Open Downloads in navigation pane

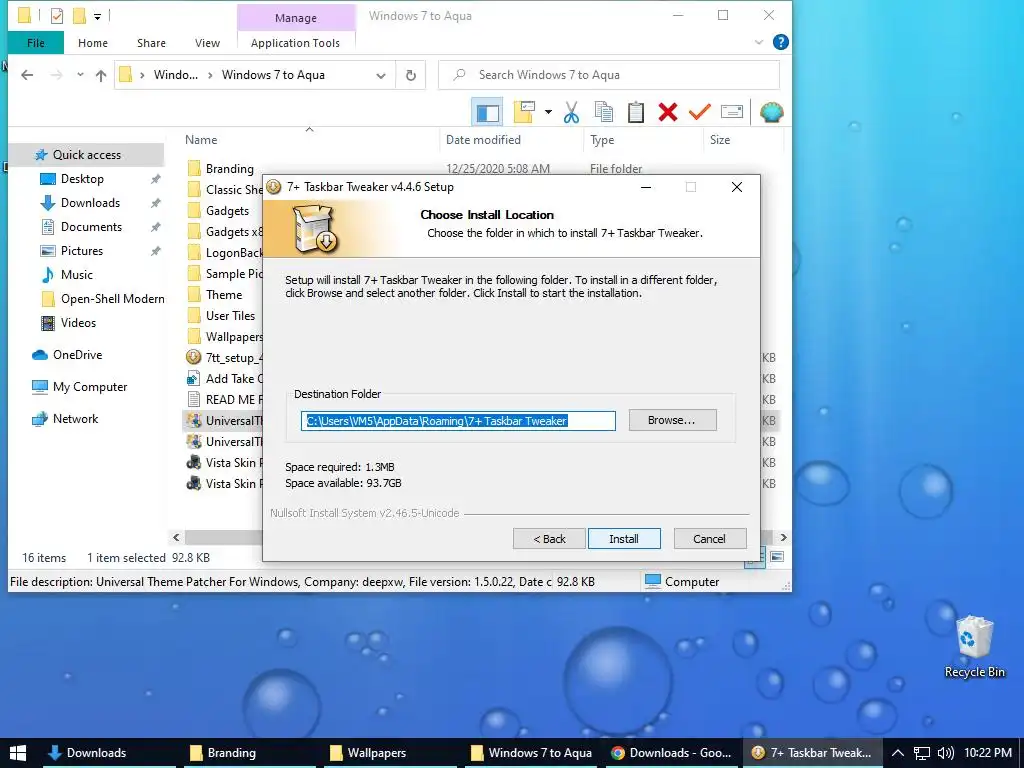pos(90,203)
